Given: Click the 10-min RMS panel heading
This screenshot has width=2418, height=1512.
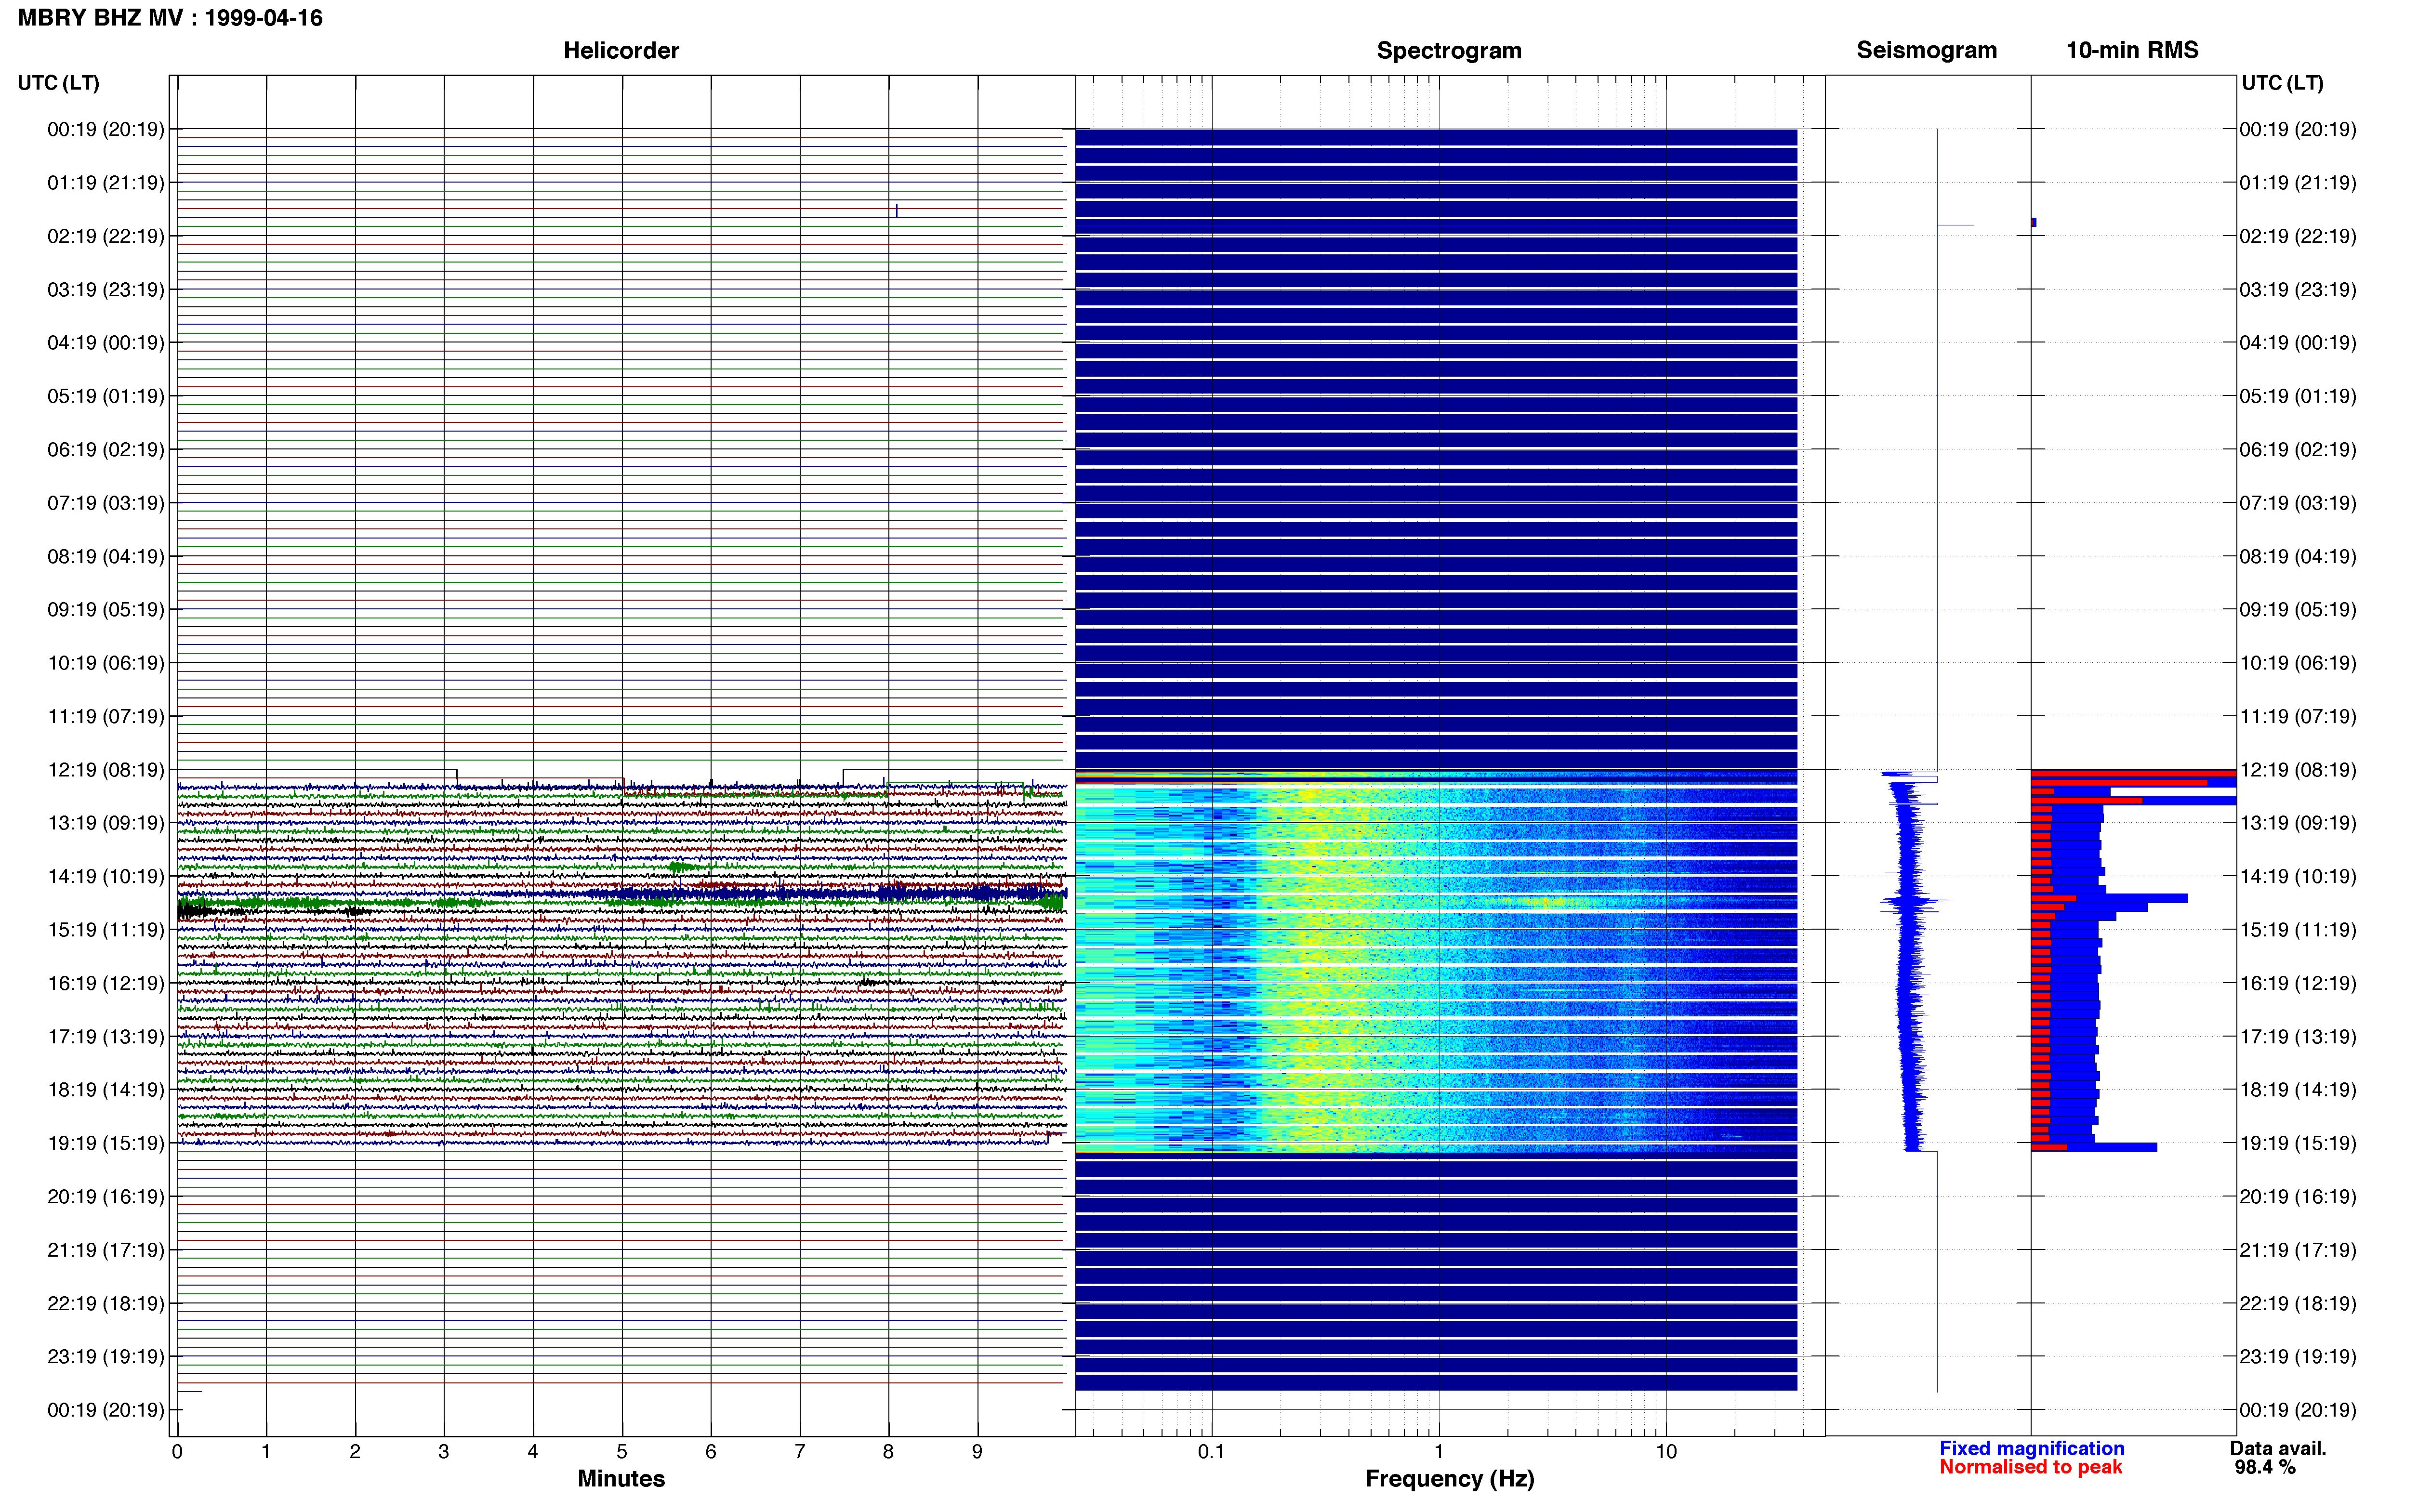Looking at the screenshot, I should click(2132, 50).
